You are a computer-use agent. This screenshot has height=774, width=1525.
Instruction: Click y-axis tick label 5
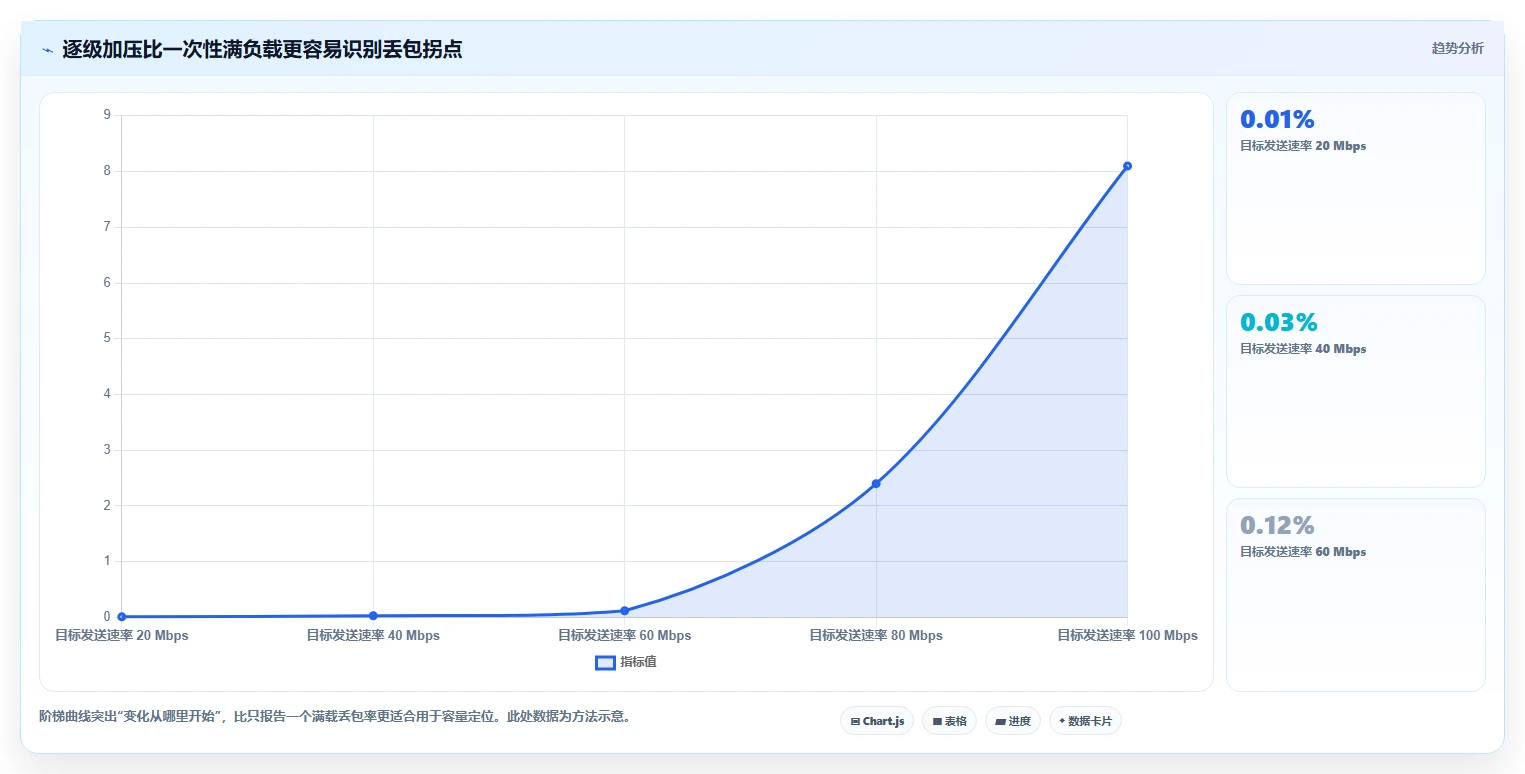(x=107, y=338)
